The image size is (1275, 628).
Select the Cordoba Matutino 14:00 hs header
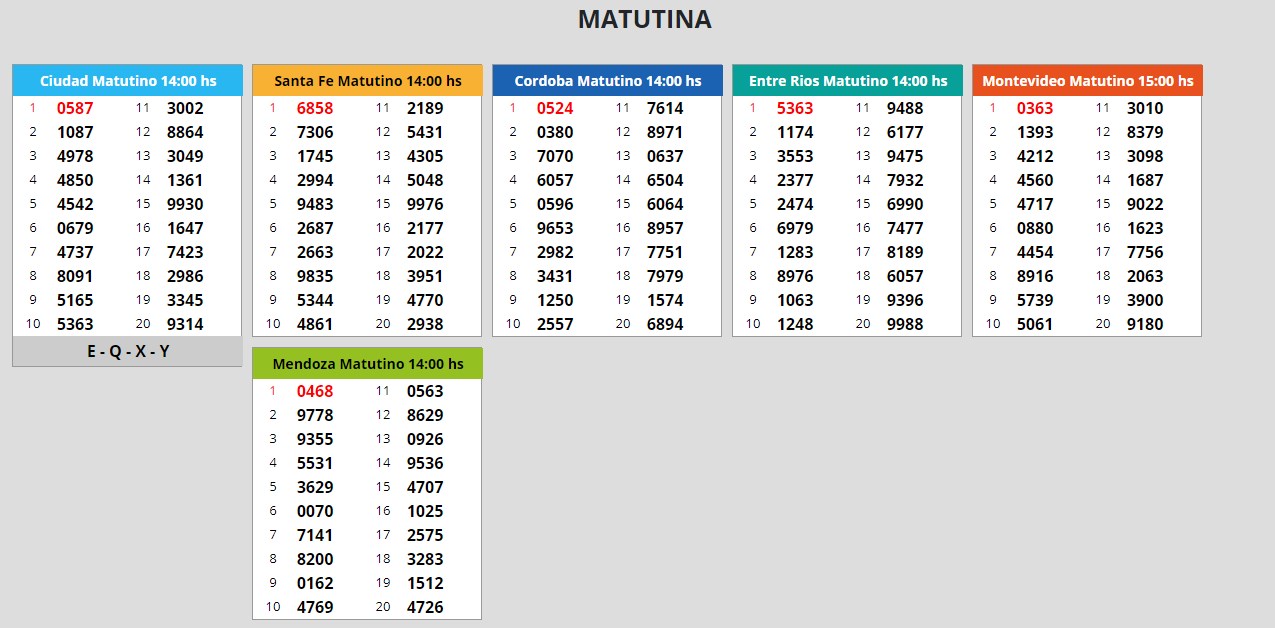pyautogui.click(x=607, y=81)
